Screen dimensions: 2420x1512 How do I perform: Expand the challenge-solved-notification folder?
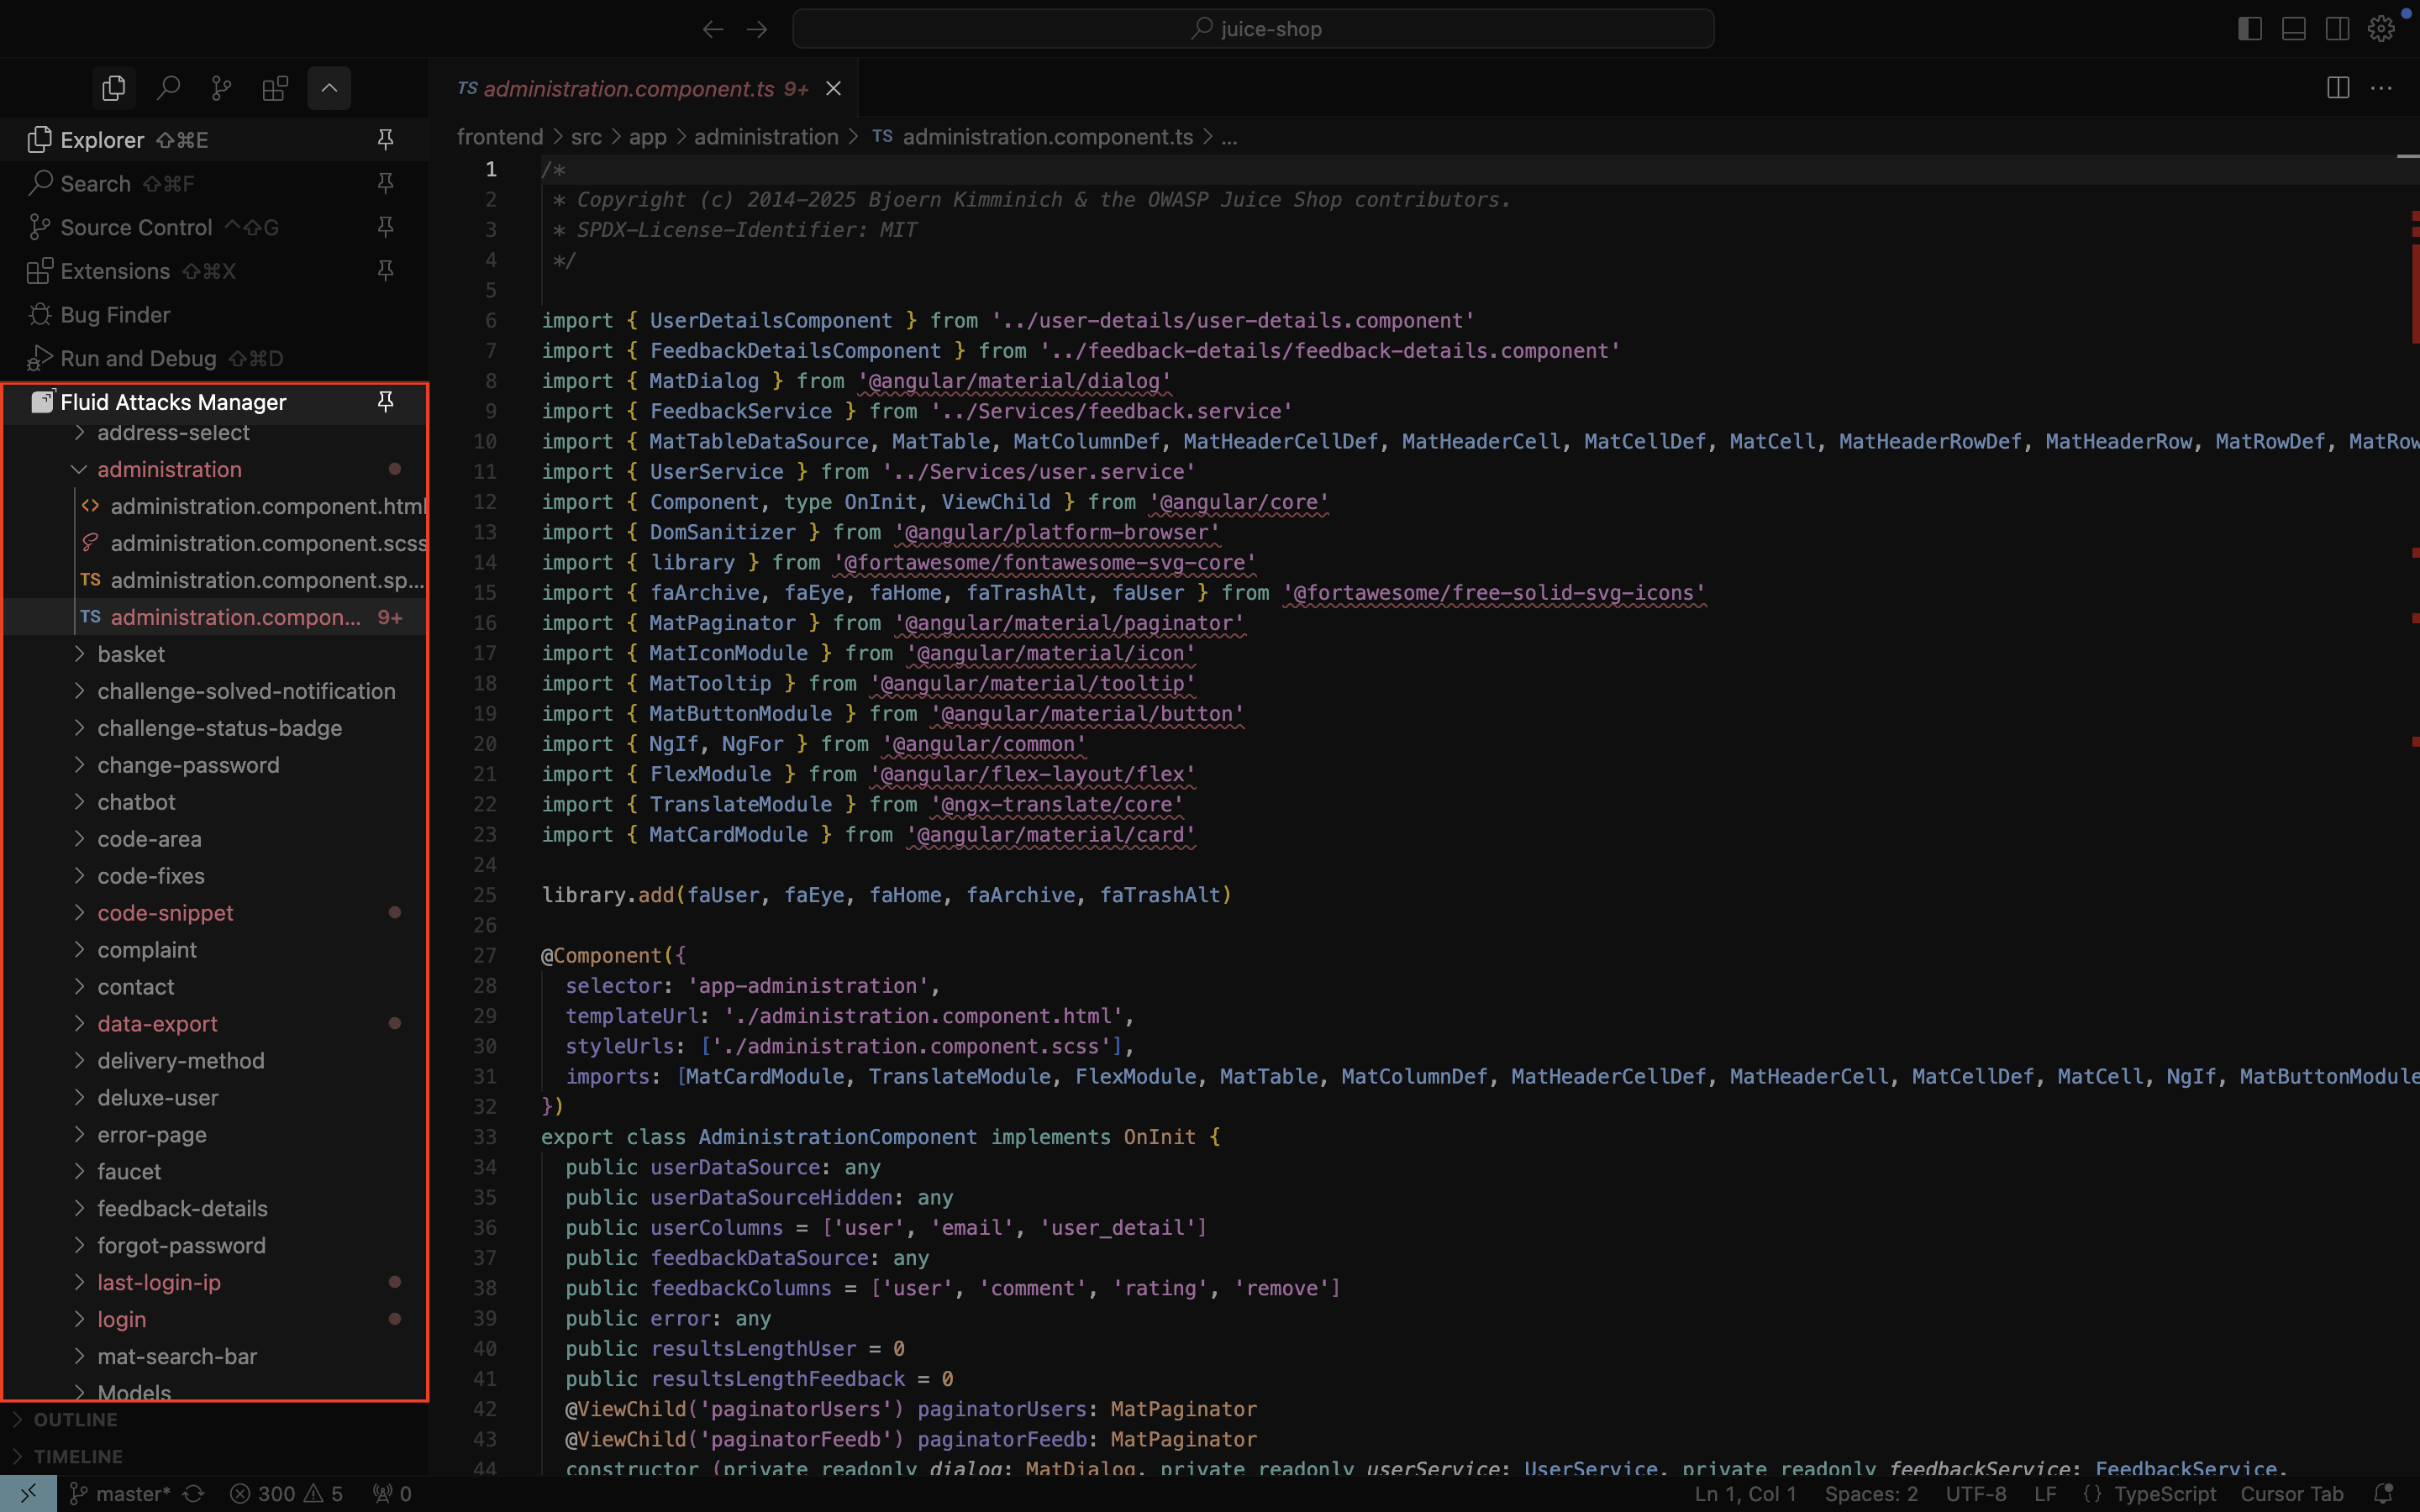(x=215, y=691)
